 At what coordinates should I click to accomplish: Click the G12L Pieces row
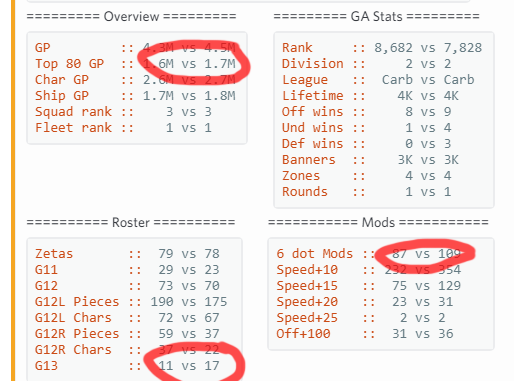click(x=131, y=302)
